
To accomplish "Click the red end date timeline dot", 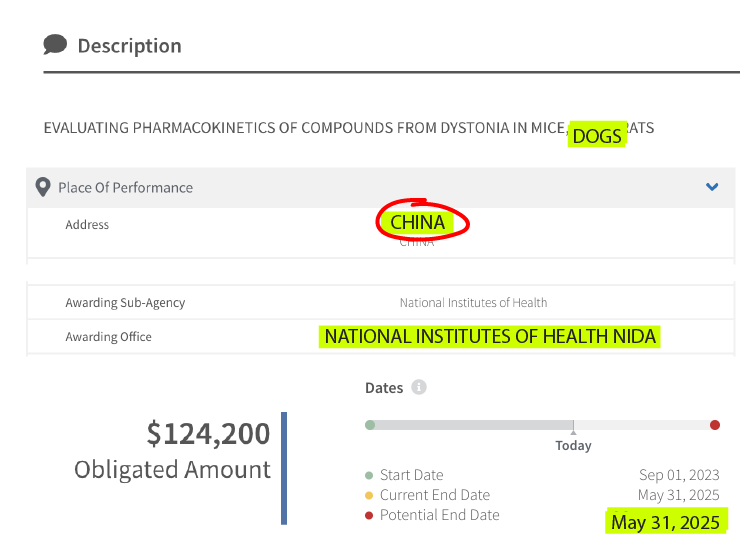I will coord(715,425).
